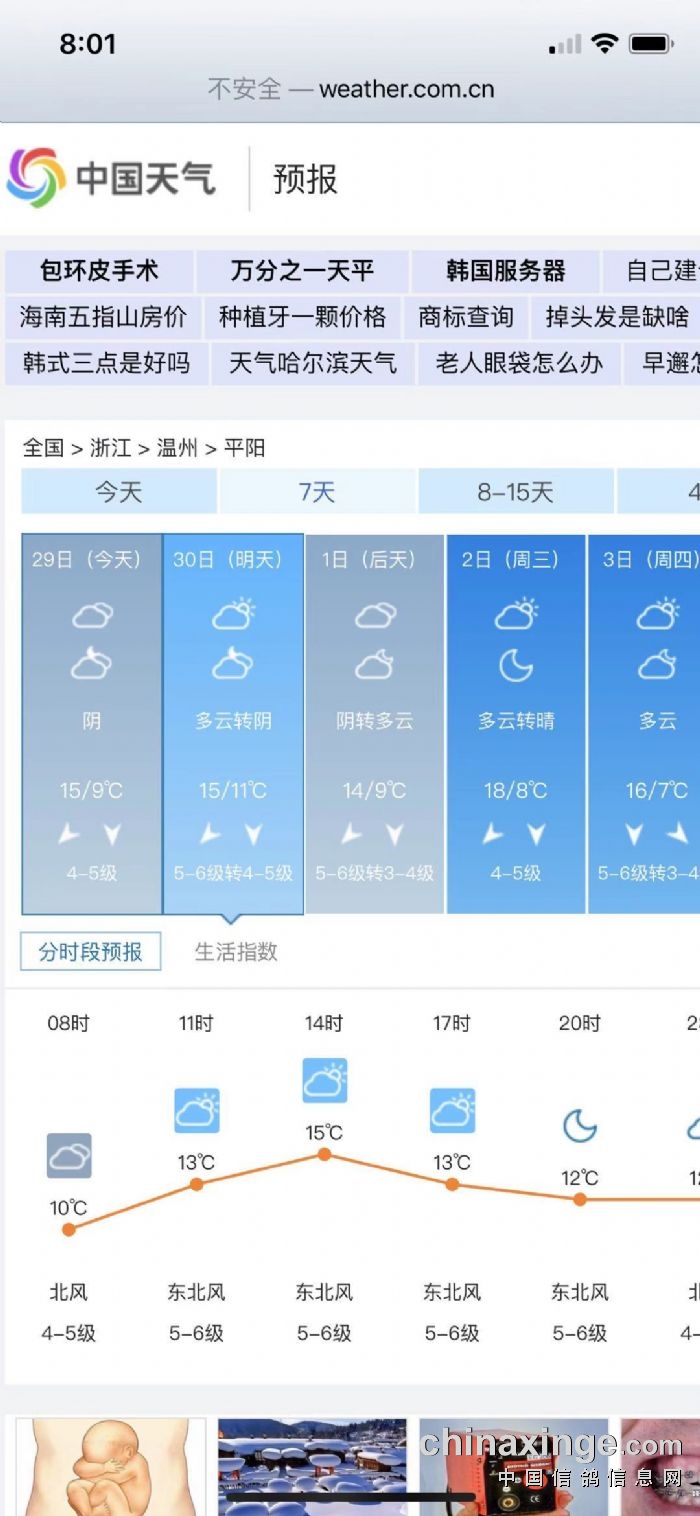This screenshot has width=700, height=1516.
Task: Open the 浙江 breadcrumb link
Action: [110, 448]
